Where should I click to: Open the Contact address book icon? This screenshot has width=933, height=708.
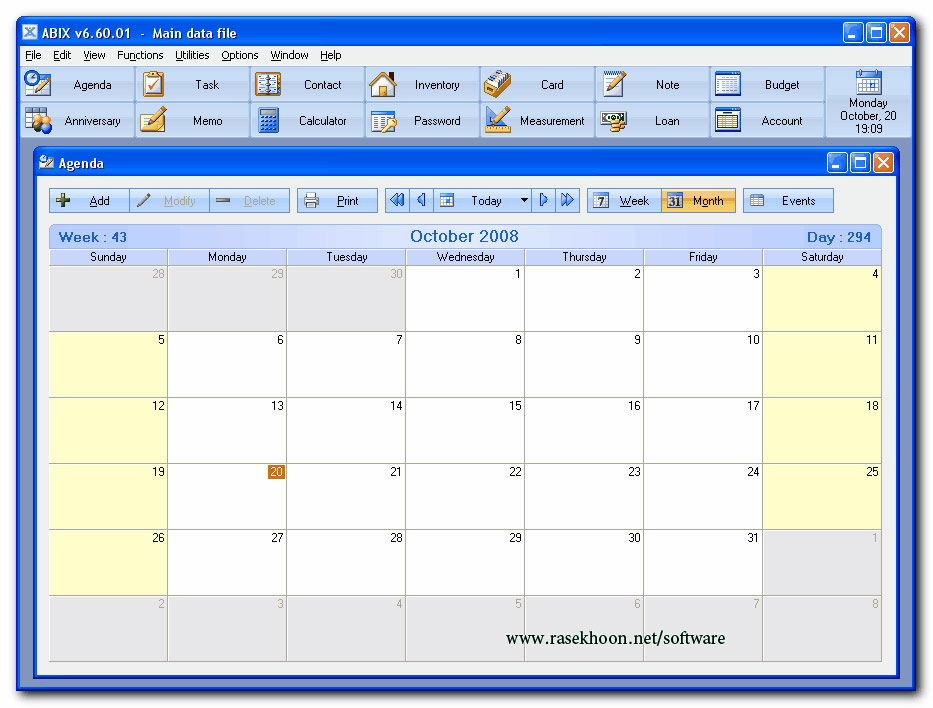268,84
